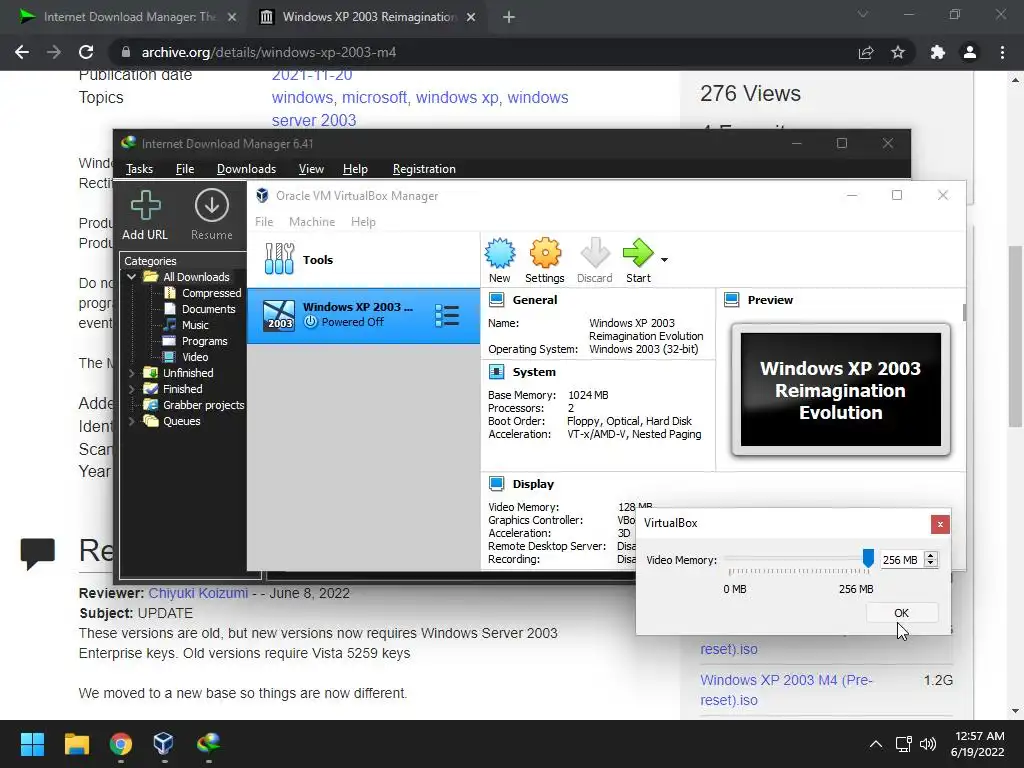
Task: Open View menu in Internet Download Manager
Action: coord(311,169)
